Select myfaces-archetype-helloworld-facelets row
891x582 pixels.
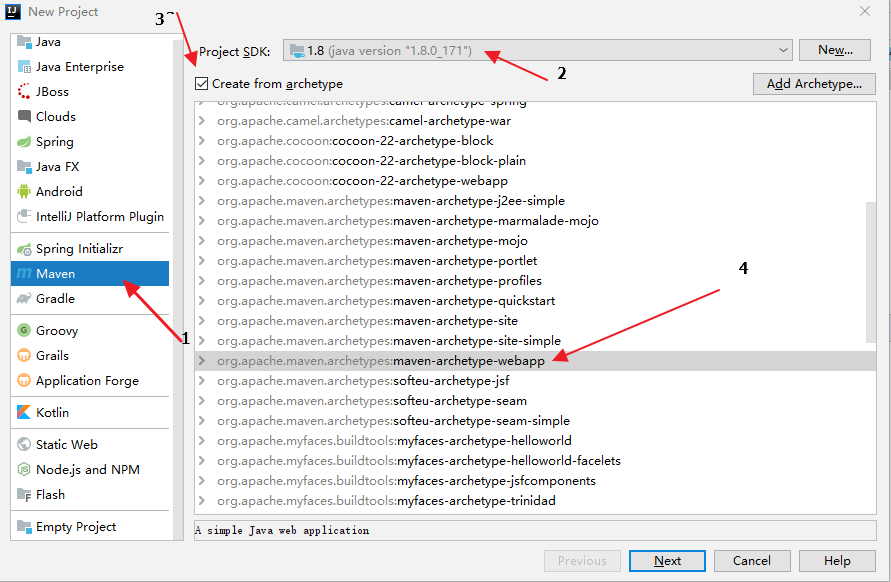pos(535,460)
